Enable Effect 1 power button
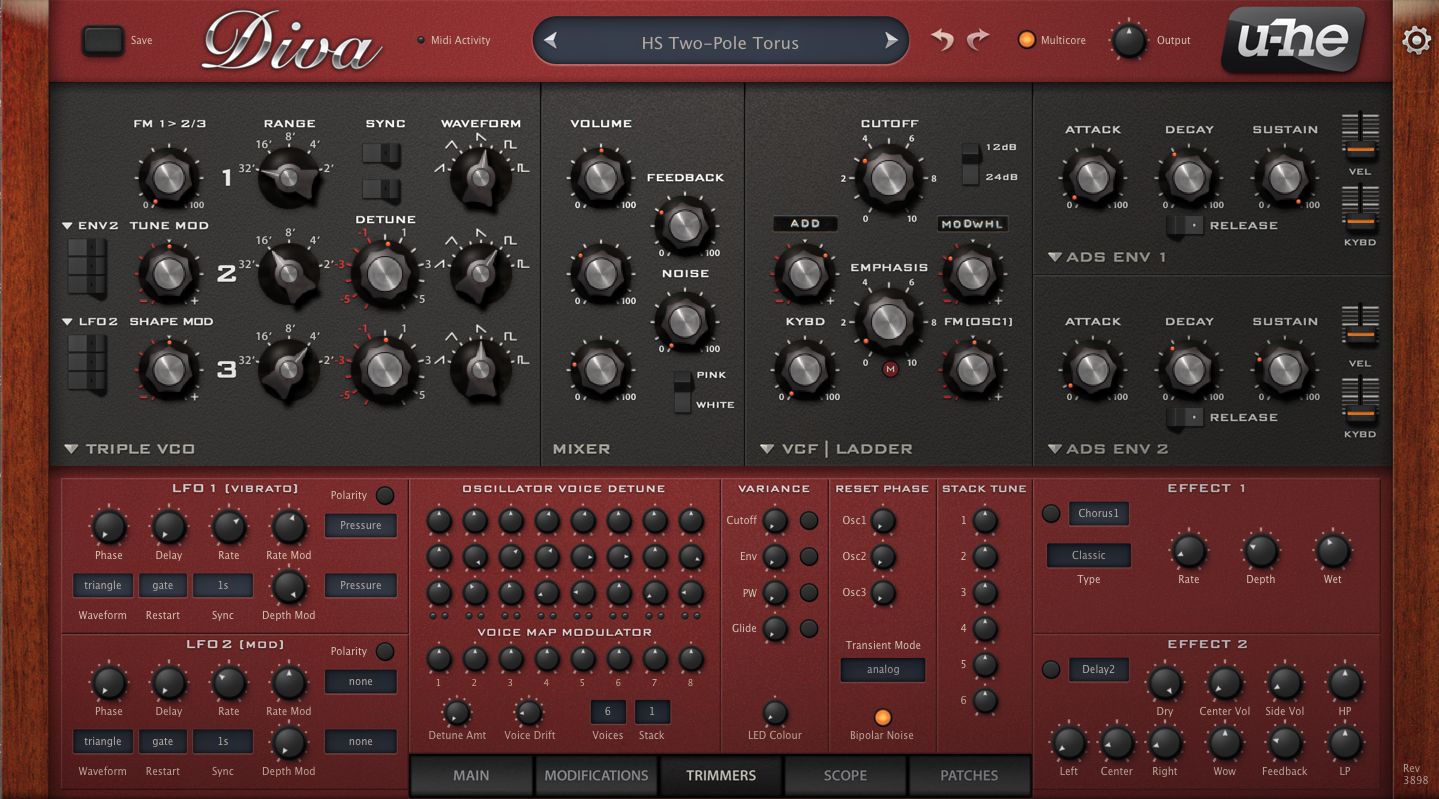Screen dimensions: 1439x799 click(x=1051, y=514)
